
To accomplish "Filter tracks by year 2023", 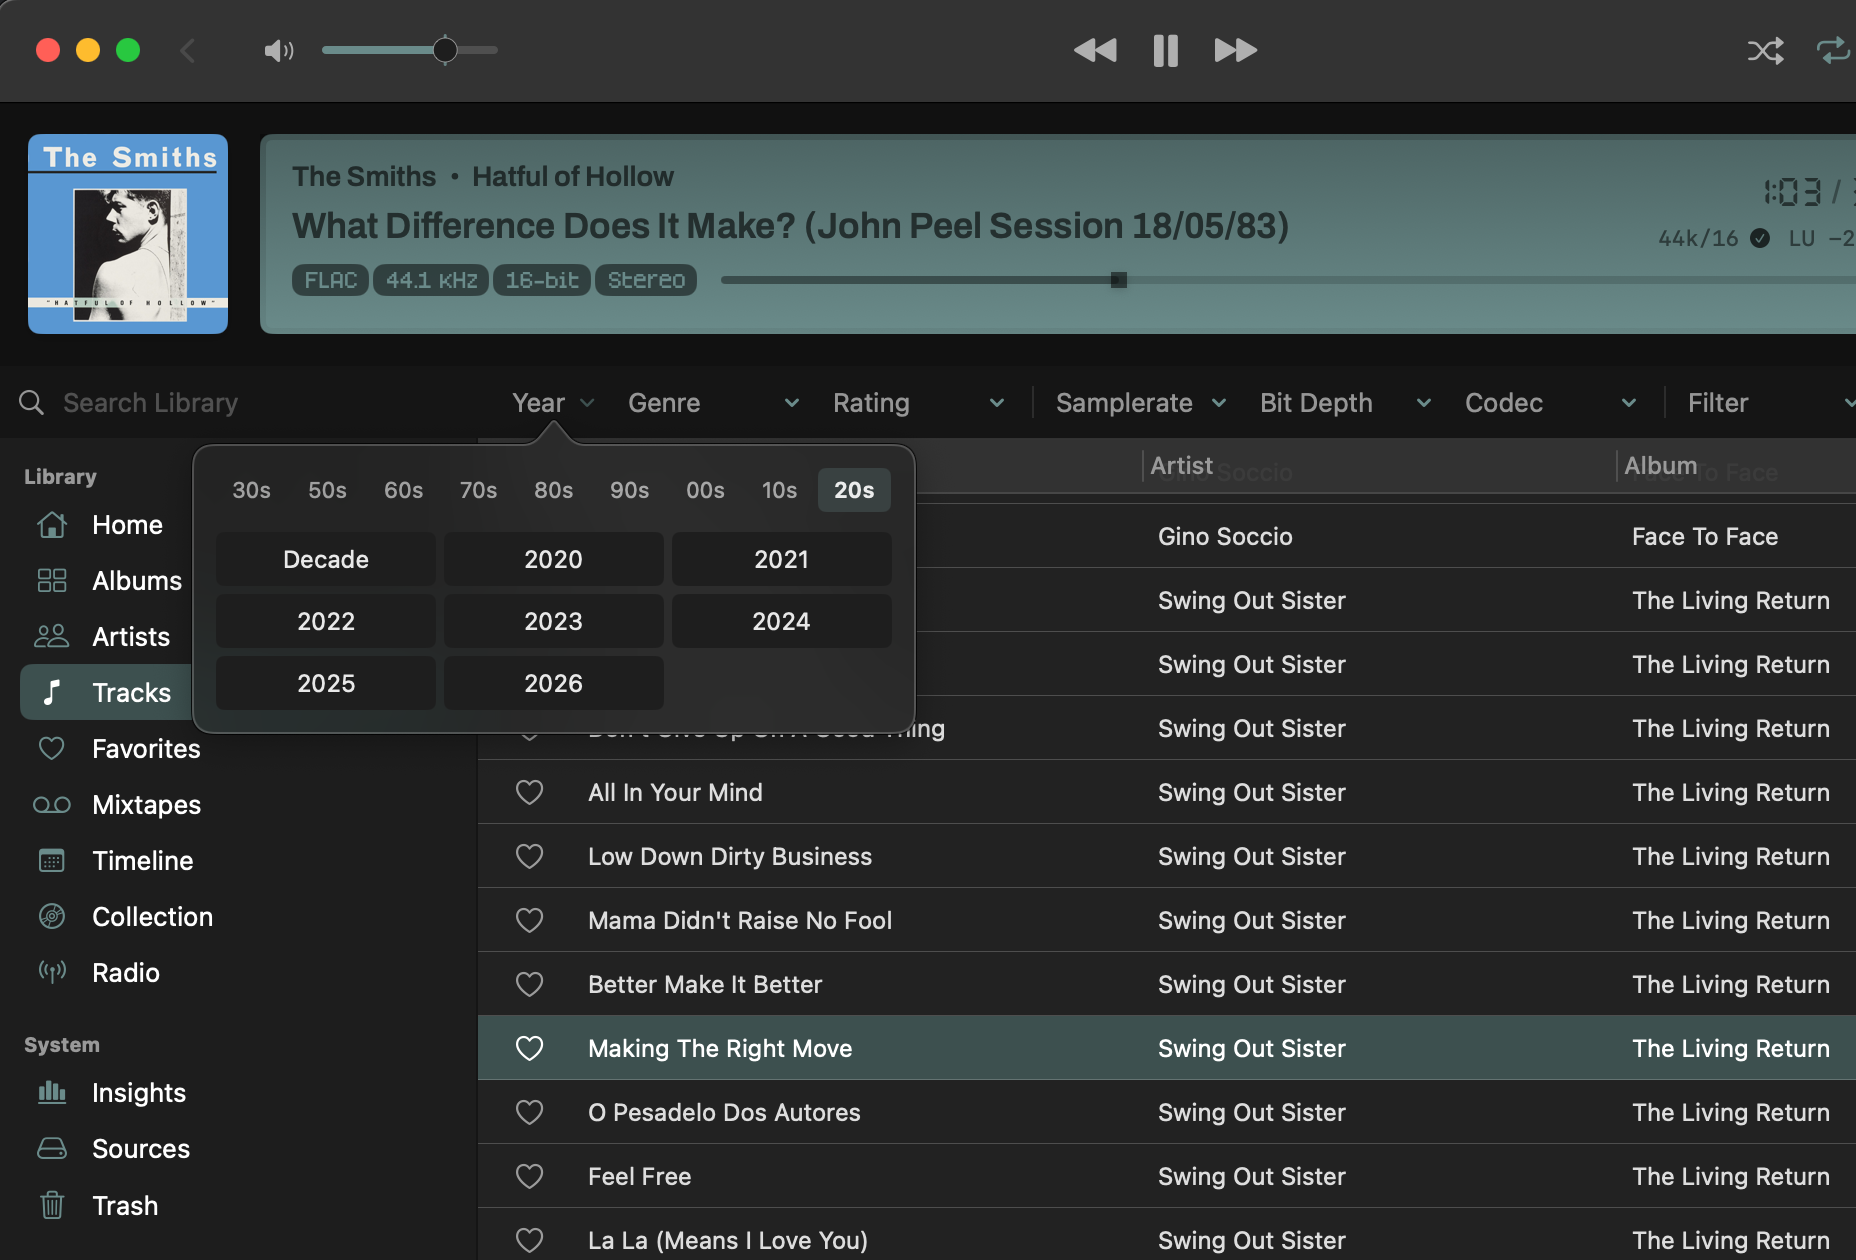I will (554, 621).
